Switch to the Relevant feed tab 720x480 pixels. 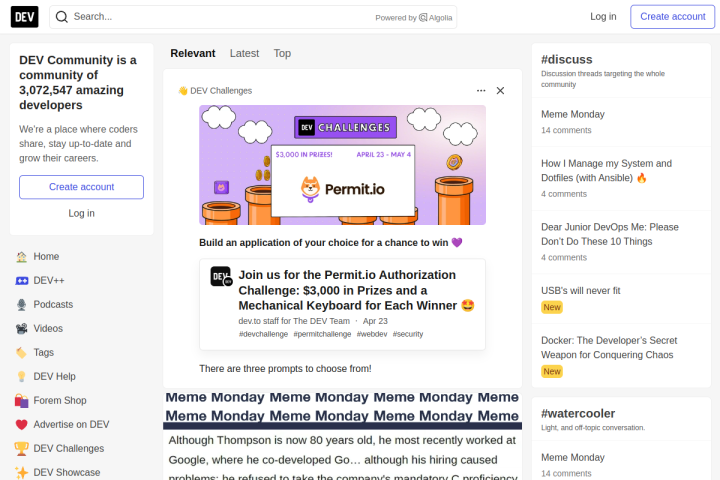[x=193, y=53]
